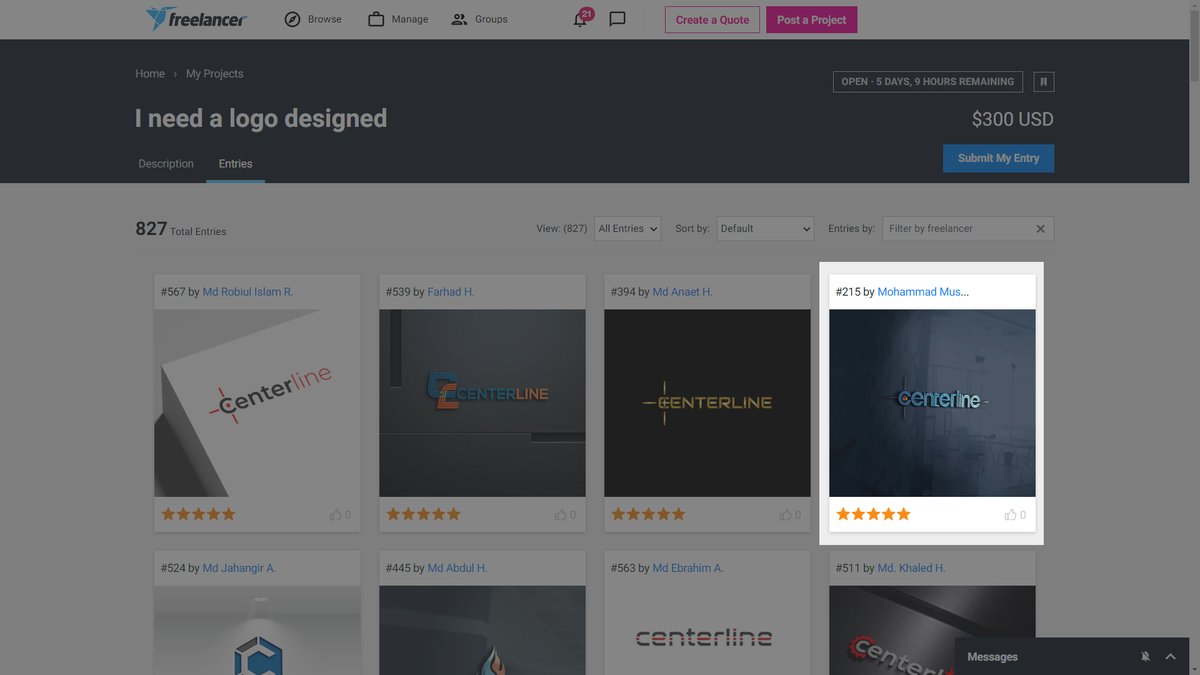The width and height of the screenshot is (1200, 675).
Task: Adjust star rating on entry #539
Action: [x=423, y=514]
